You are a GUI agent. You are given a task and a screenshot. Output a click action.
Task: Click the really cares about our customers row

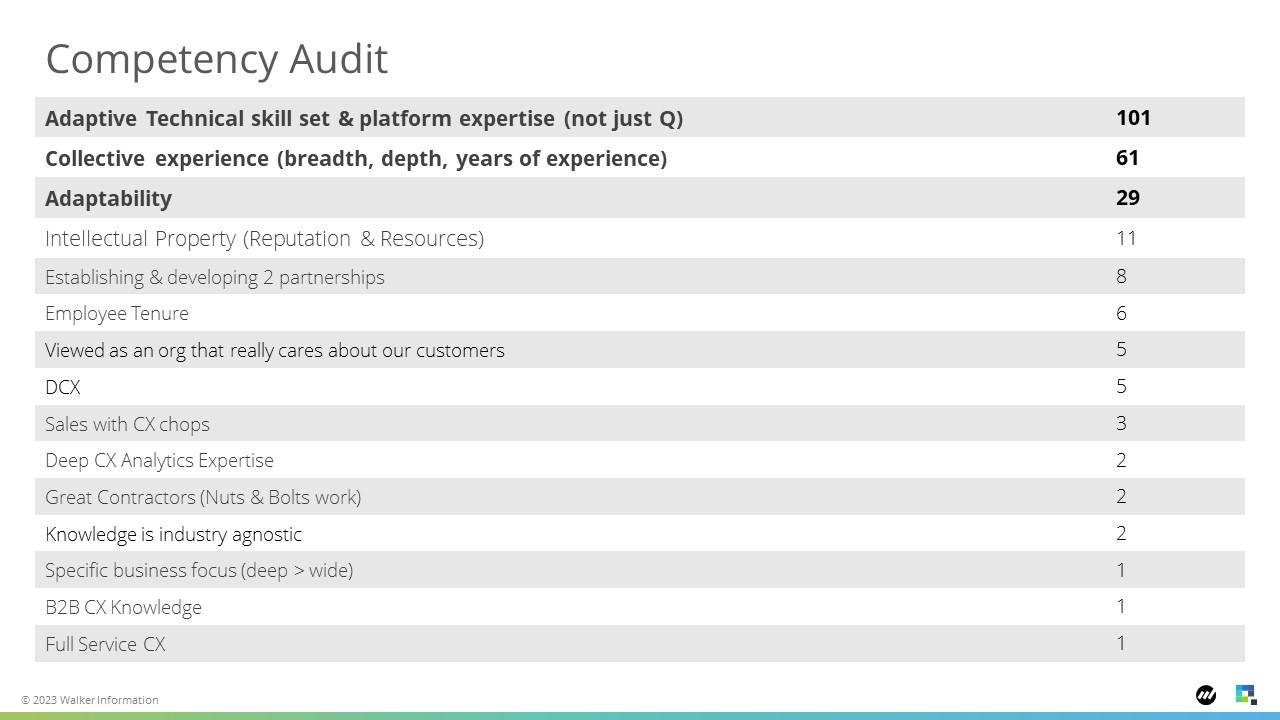[x=640, y=350]
